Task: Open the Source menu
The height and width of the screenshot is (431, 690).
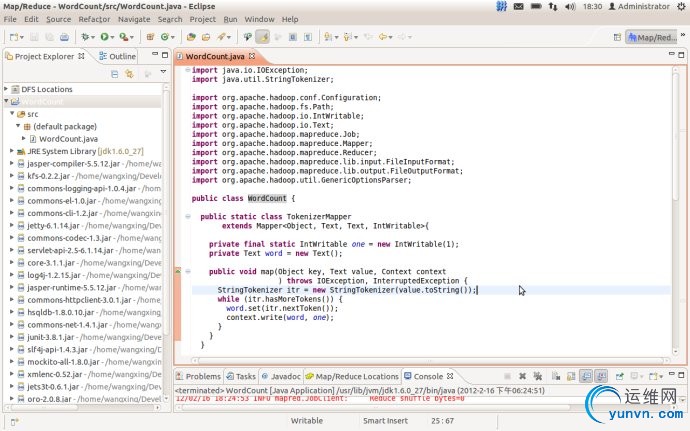Action: tap(59, 19)
